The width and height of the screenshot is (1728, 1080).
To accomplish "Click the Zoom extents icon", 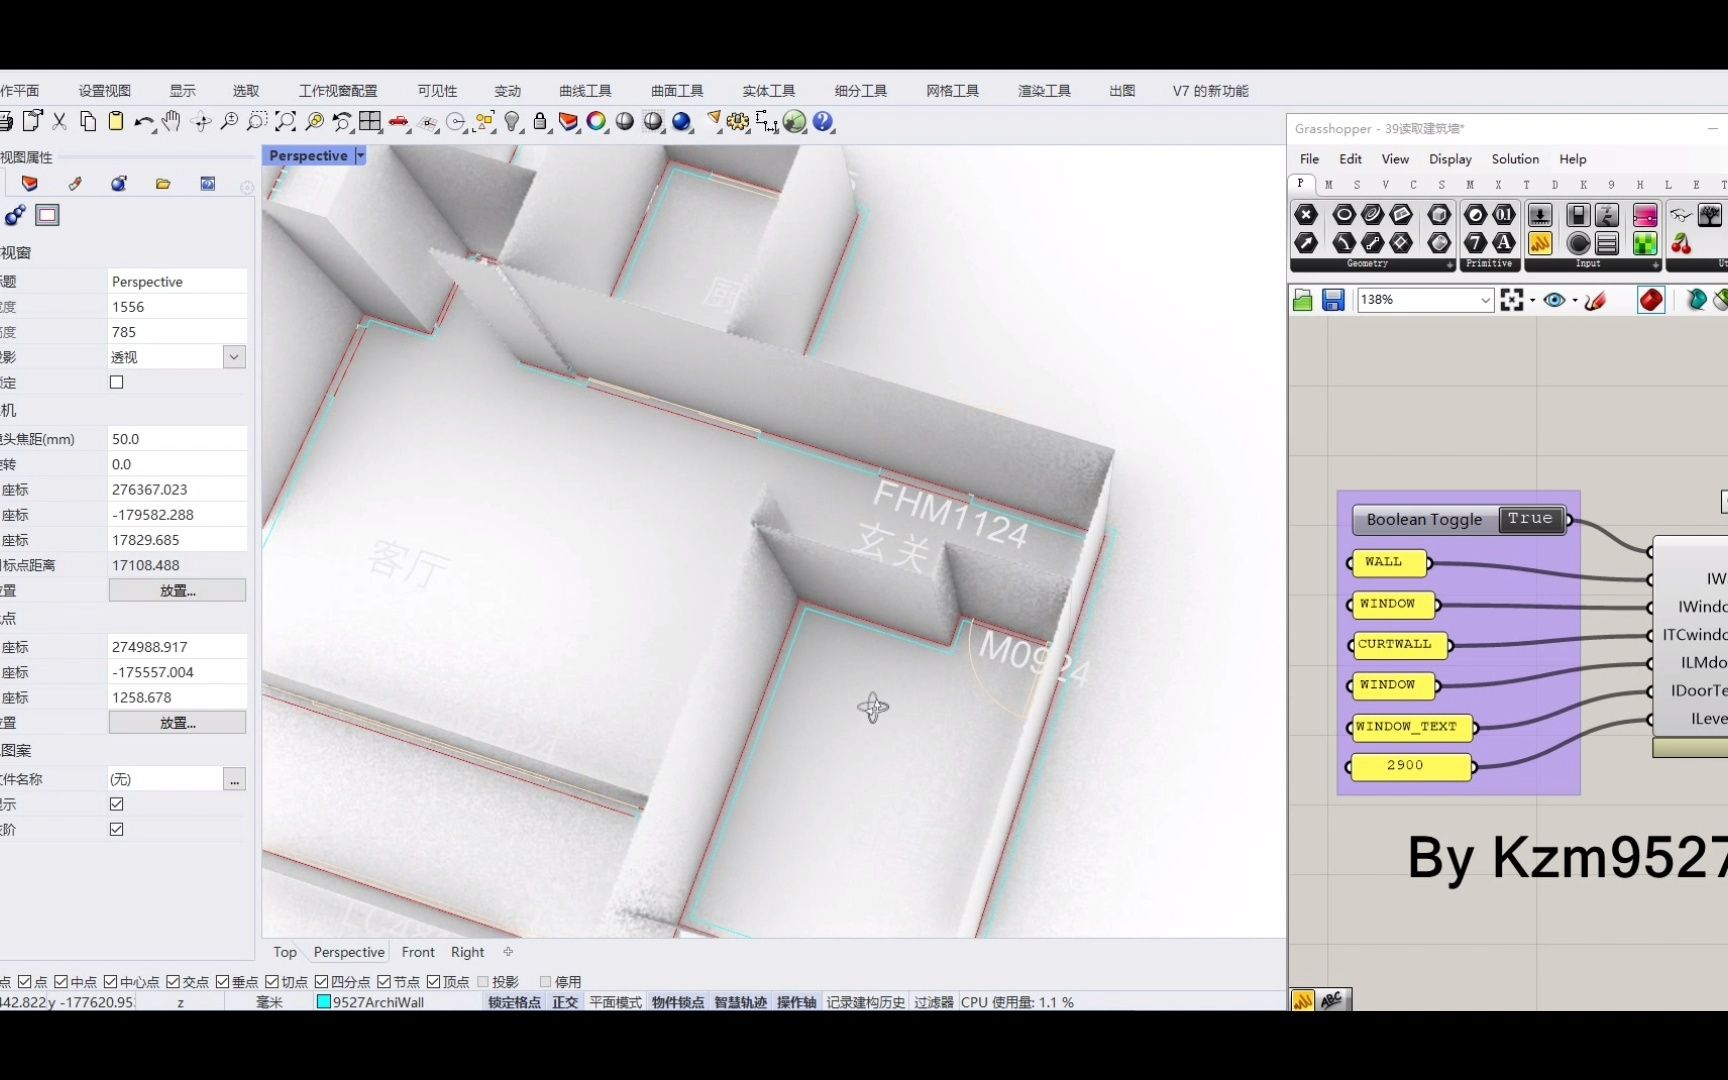I will [x=286, y=121].
